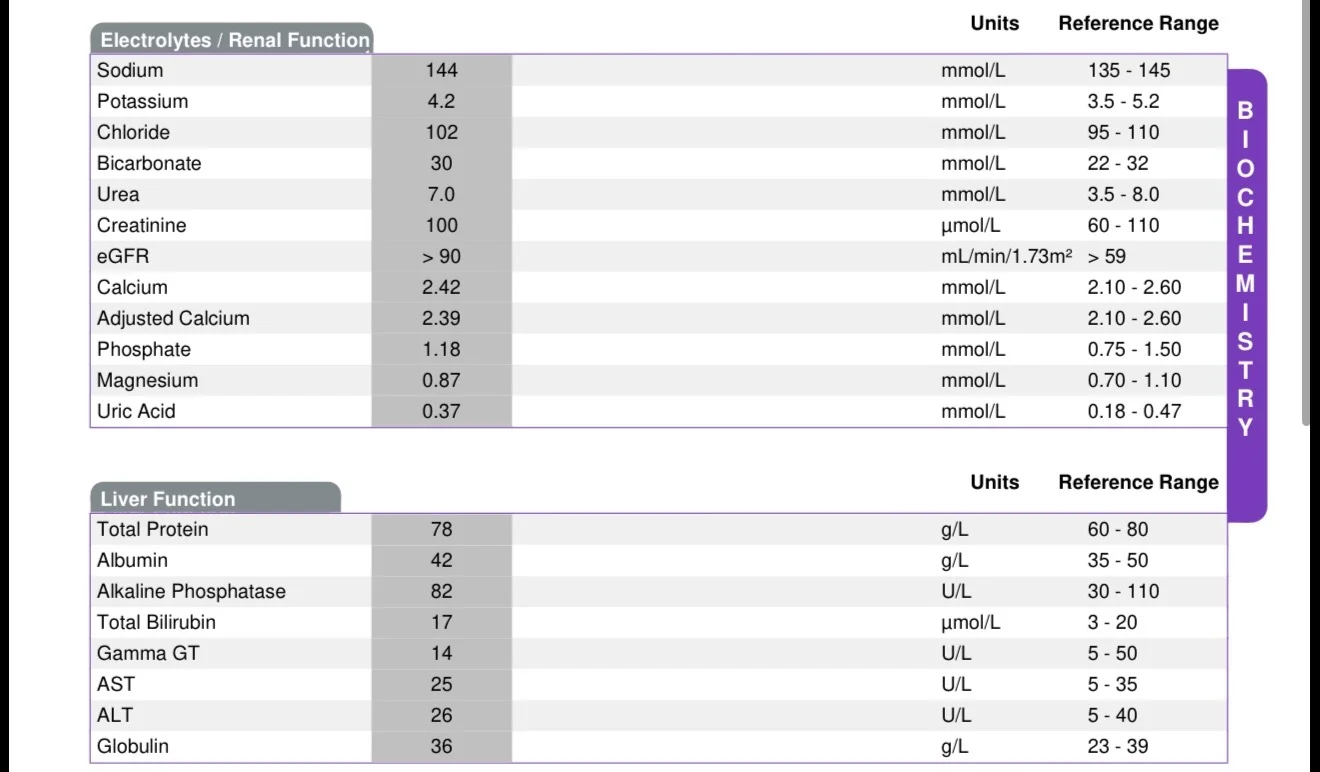Select the Creatinine value 100
The height and width of the screenshot is (772, 1320).
point(442,225)
